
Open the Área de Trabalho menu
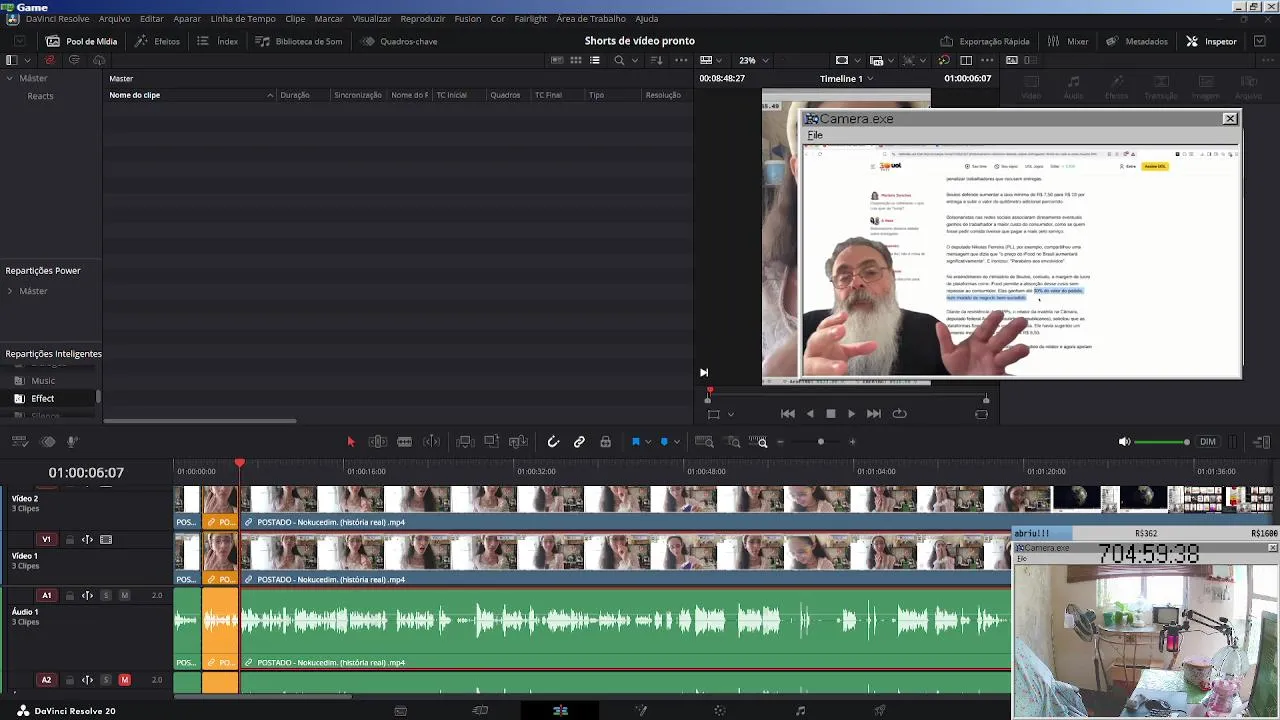591,19
